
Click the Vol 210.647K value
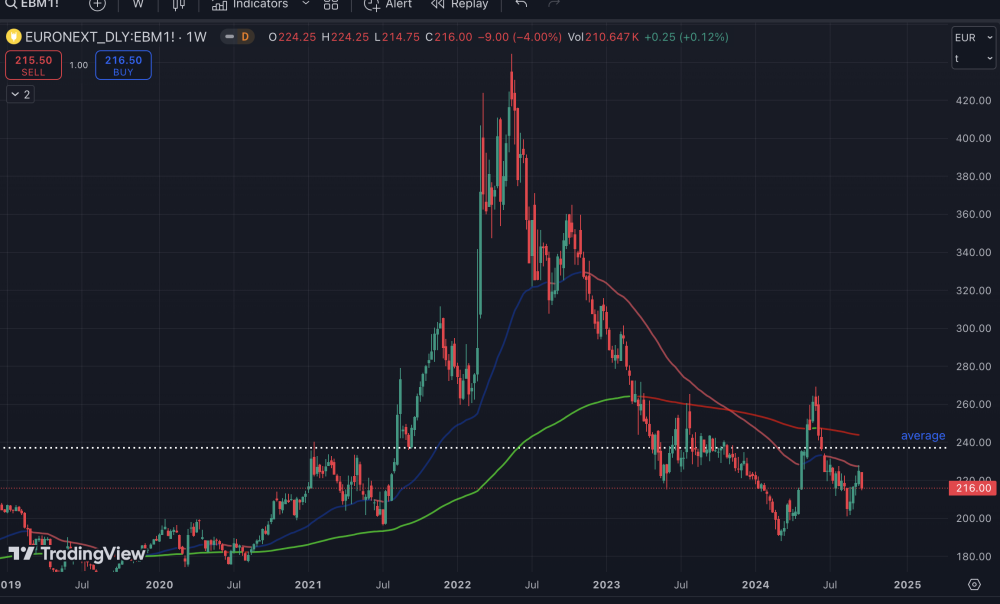pyautogui.click(x=603, y=37)
